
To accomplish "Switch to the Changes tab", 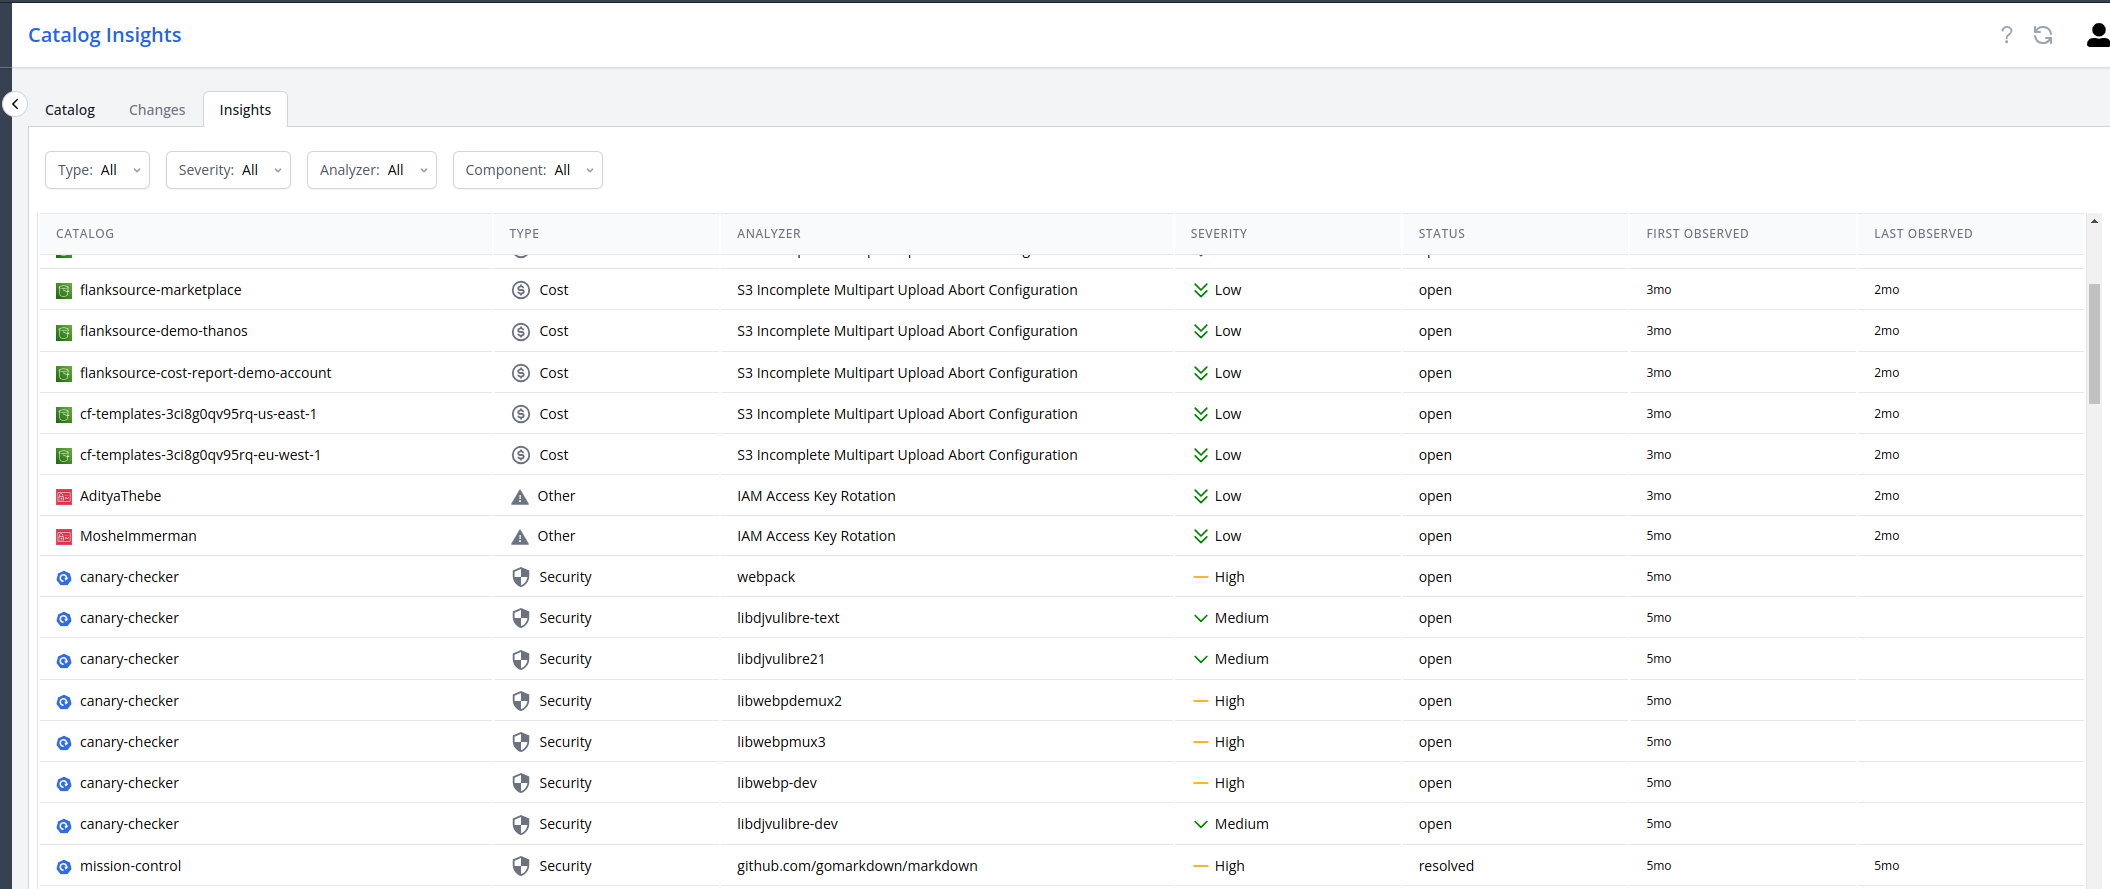I will 157,110.
